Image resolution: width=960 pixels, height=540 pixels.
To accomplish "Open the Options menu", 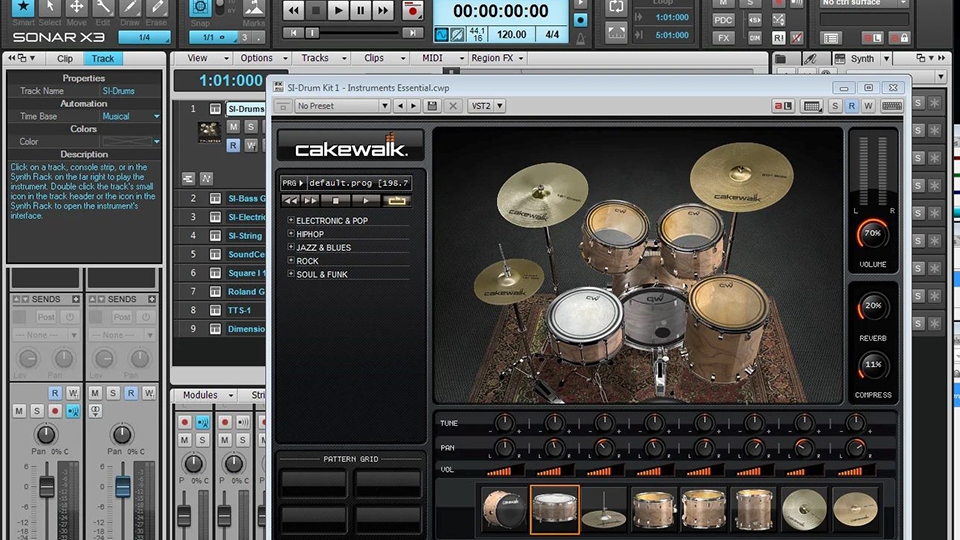I will 264,58.
